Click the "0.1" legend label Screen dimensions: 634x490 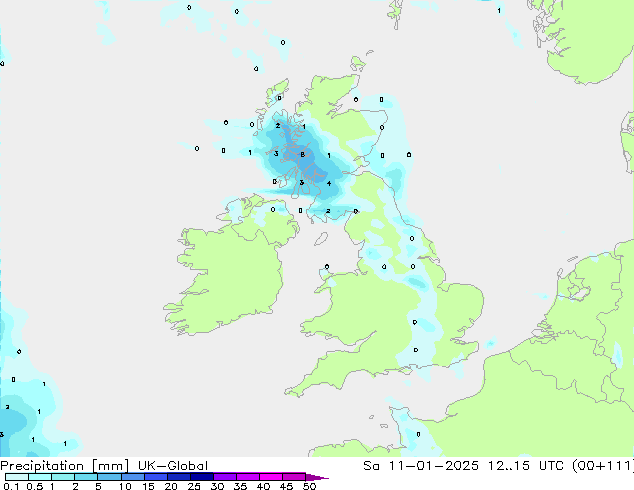[x=11, y=486]
